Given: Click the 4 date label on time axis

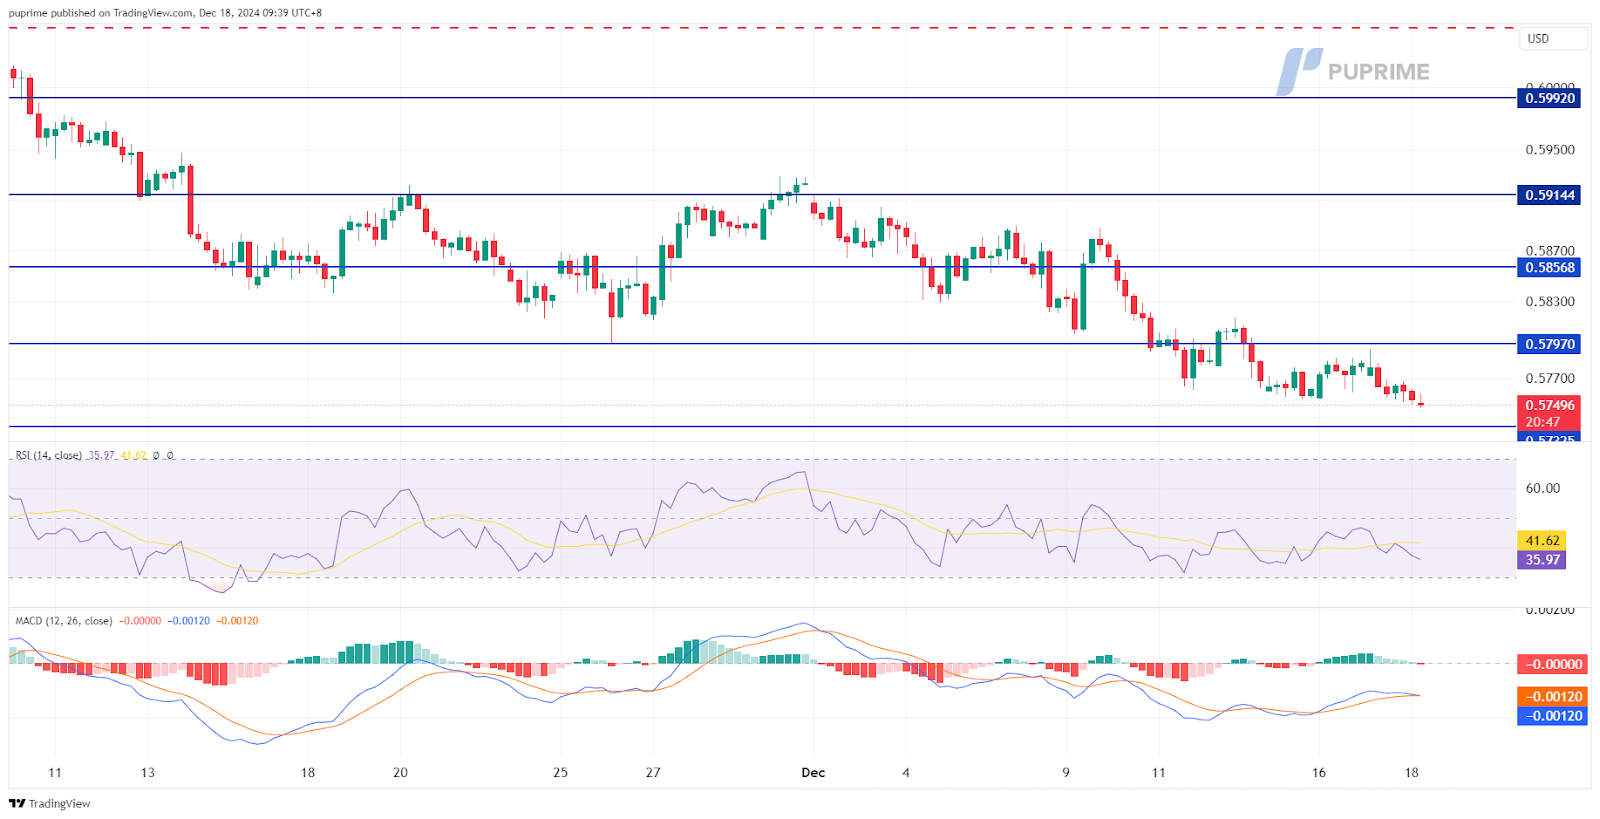Looking at the screenshot, I should pos(906,773).
